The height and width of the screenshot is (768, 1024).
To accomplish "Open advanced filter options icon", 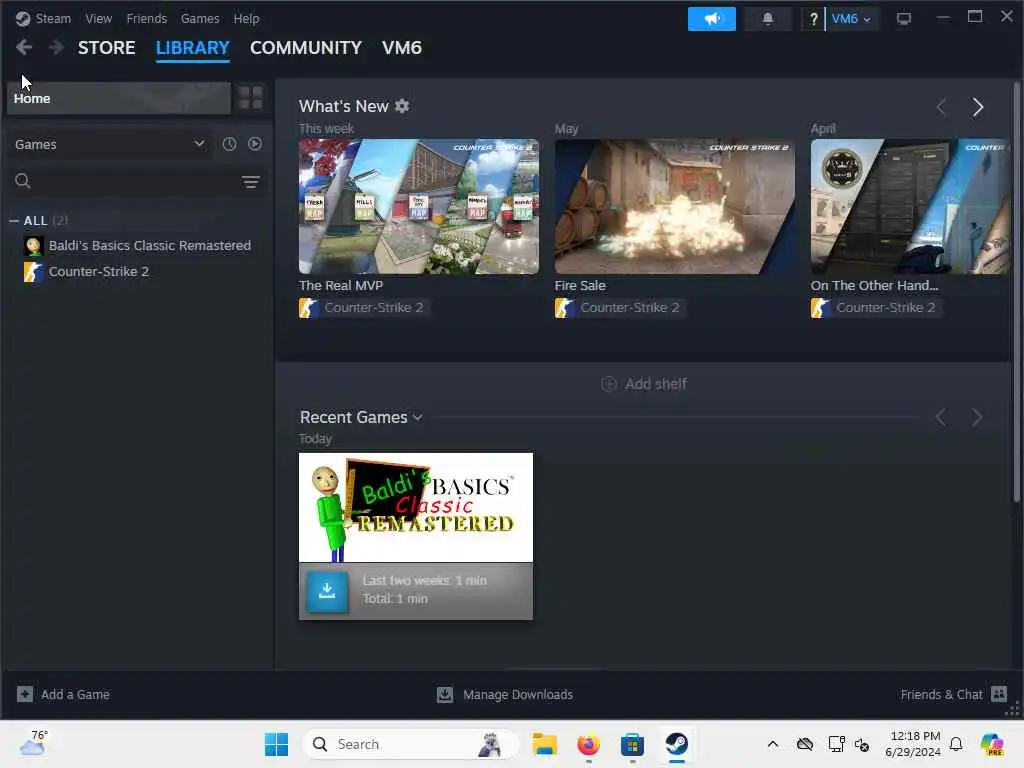I will tap(251, 182).
